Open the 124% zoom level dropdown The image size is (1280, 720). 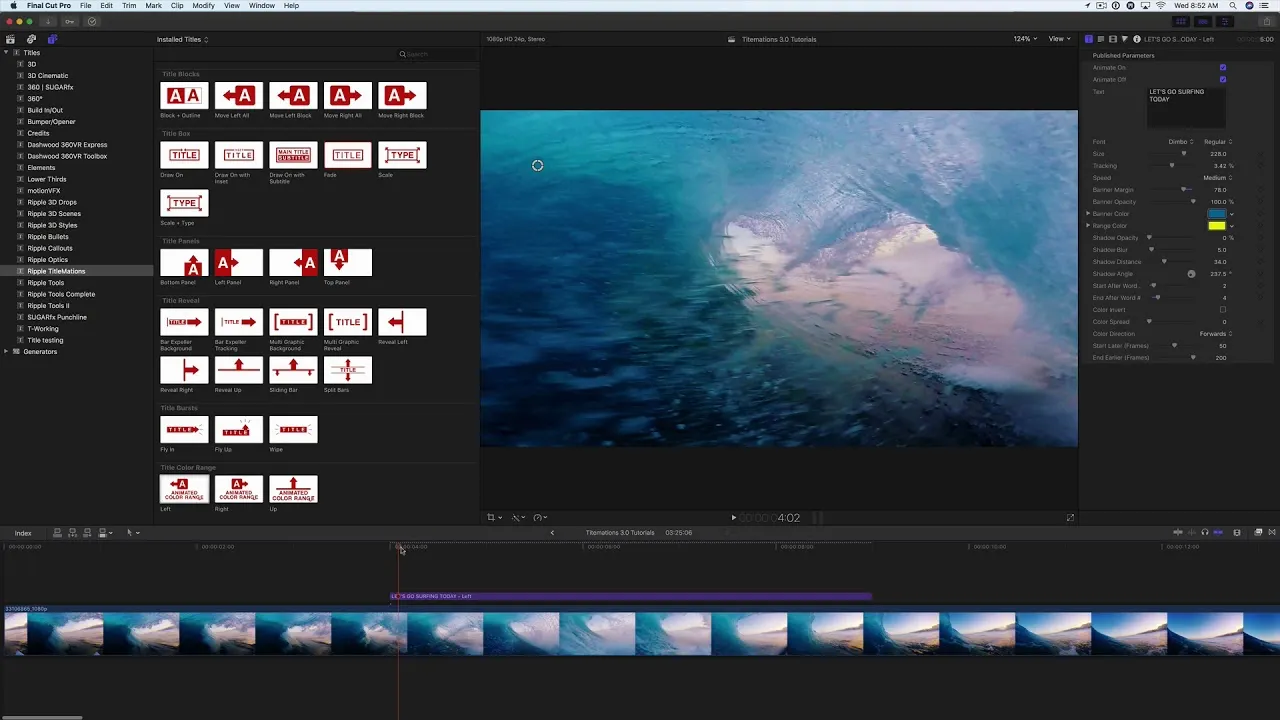point(1024,39)
